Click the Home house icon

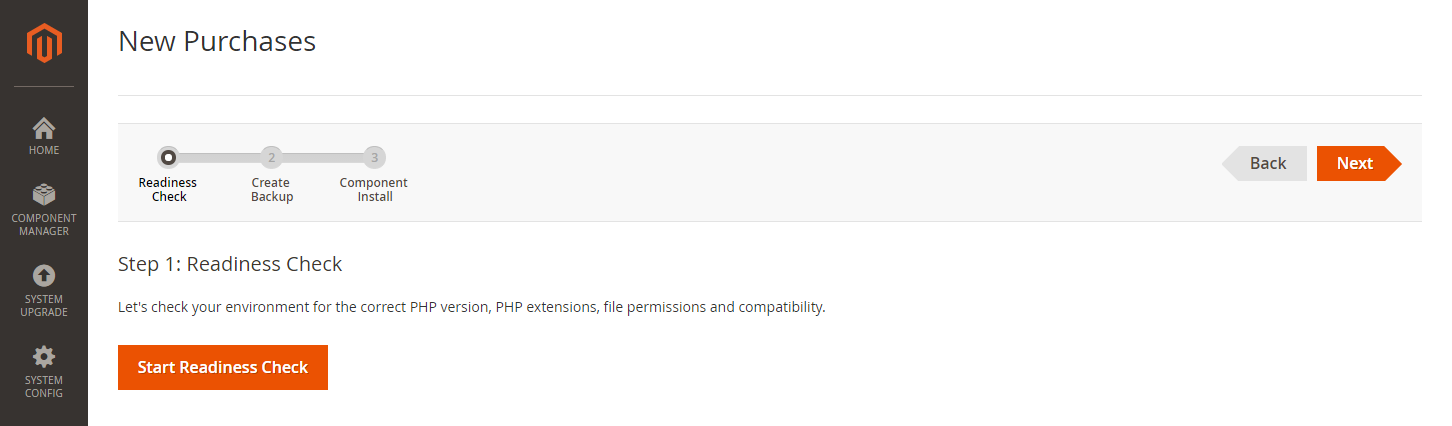pos(44,128)
